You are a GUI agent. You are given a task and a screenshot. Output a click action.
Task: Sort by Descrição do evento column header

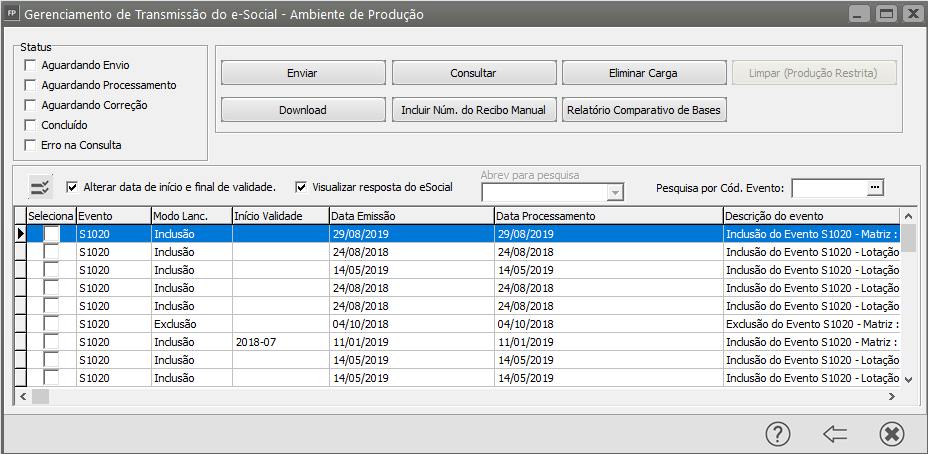pos(810,216)
